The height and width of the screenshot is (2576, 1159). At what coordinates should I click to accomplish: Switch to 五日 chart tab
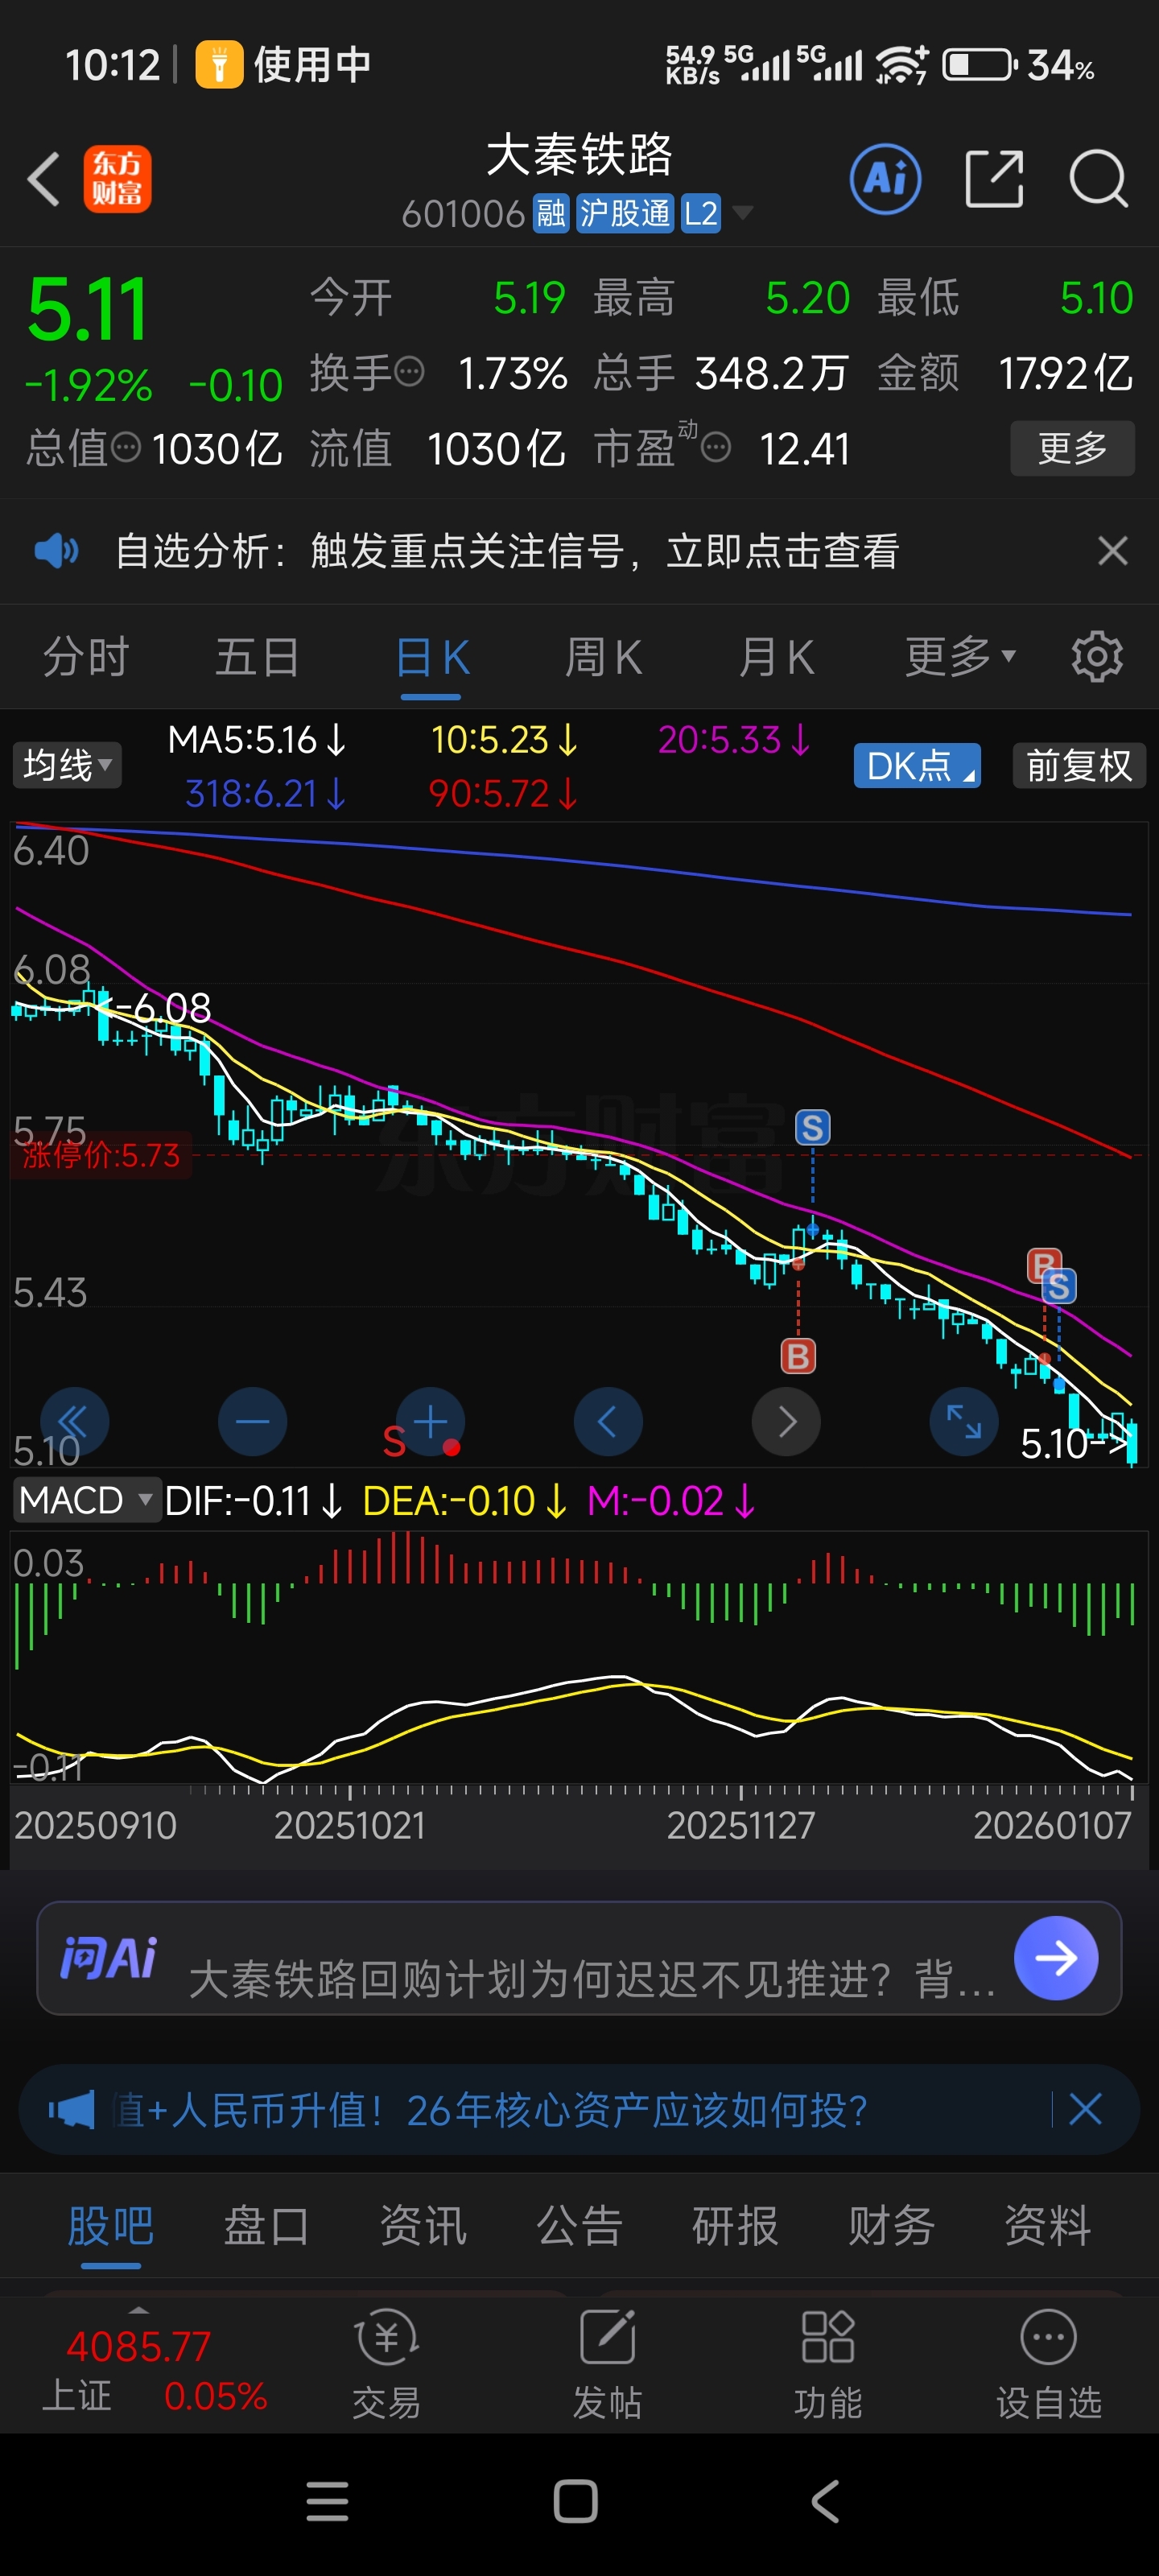258,657
